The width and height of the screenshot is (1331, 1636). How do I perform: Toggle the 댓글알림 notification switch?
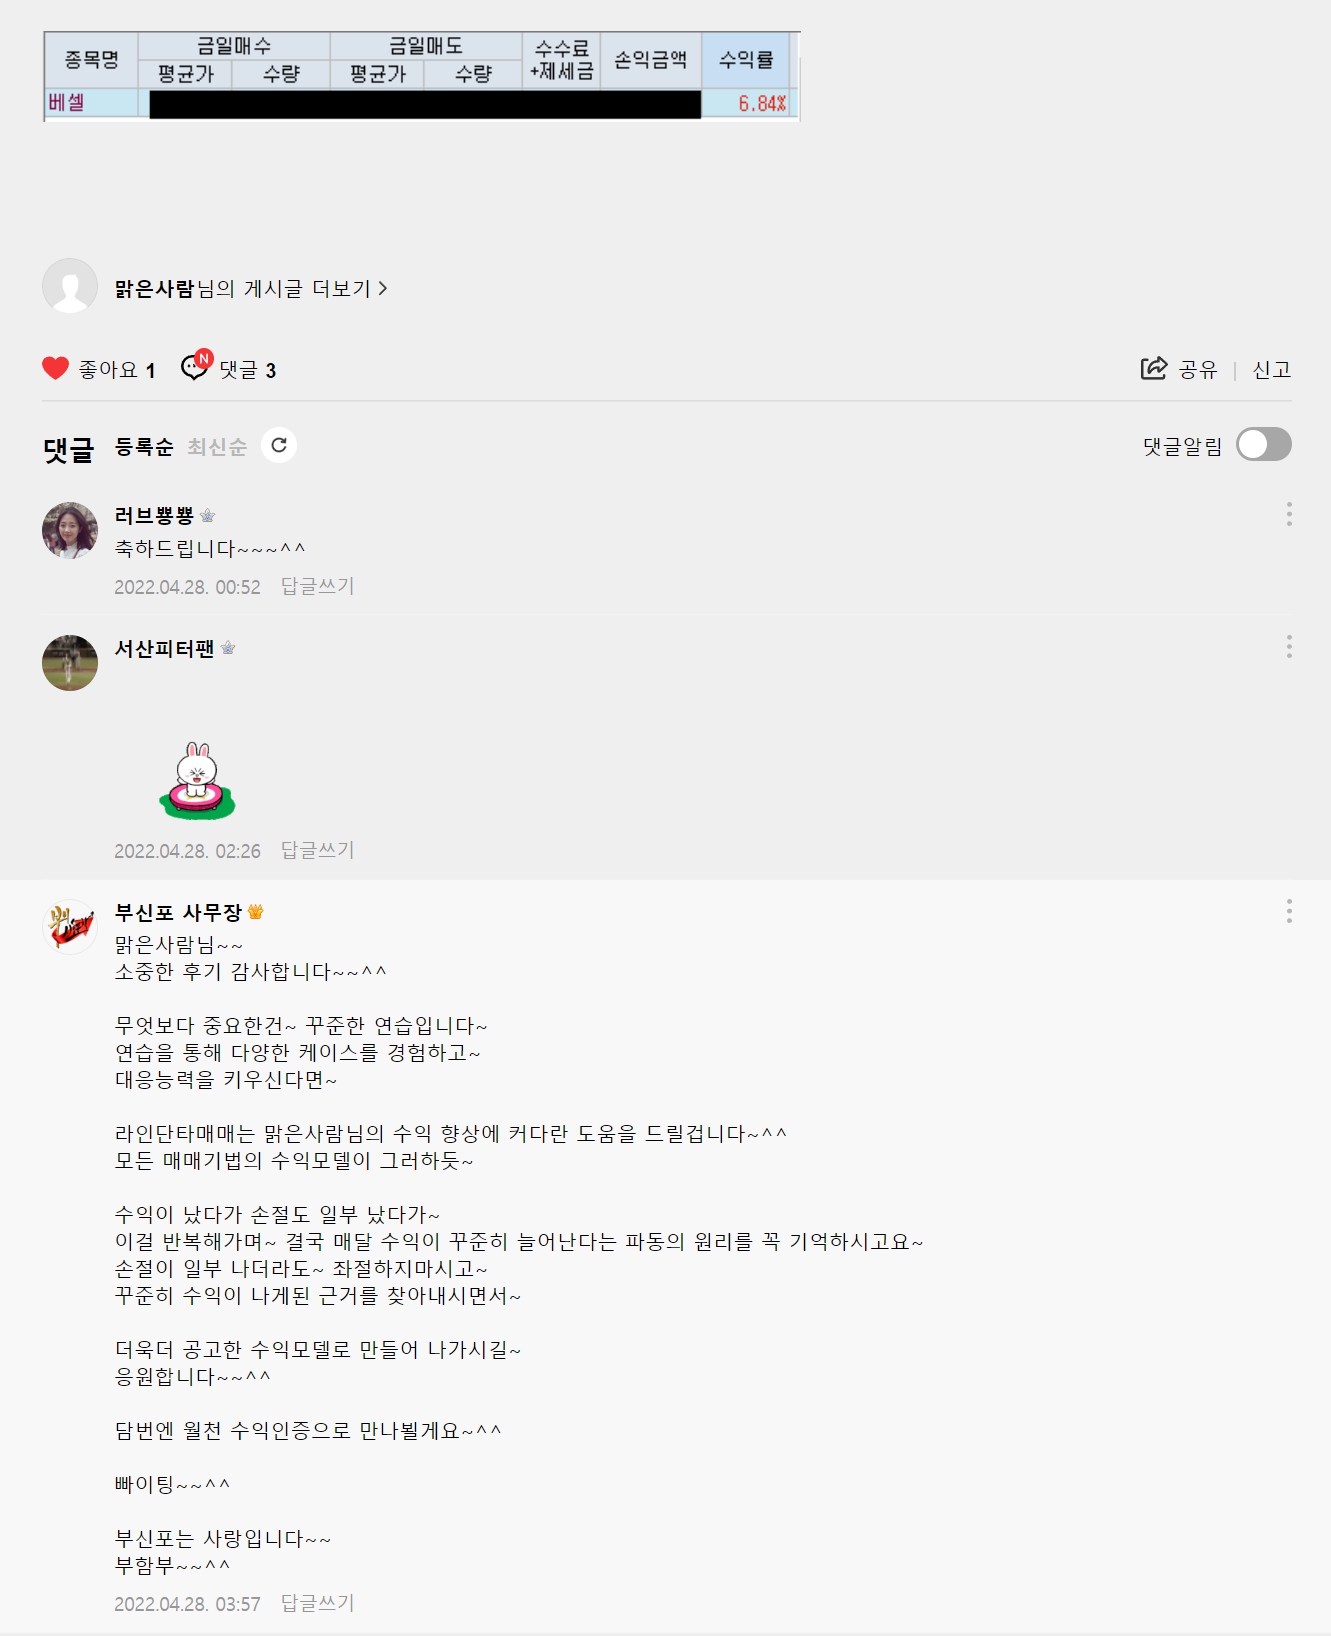point(1263,445)
